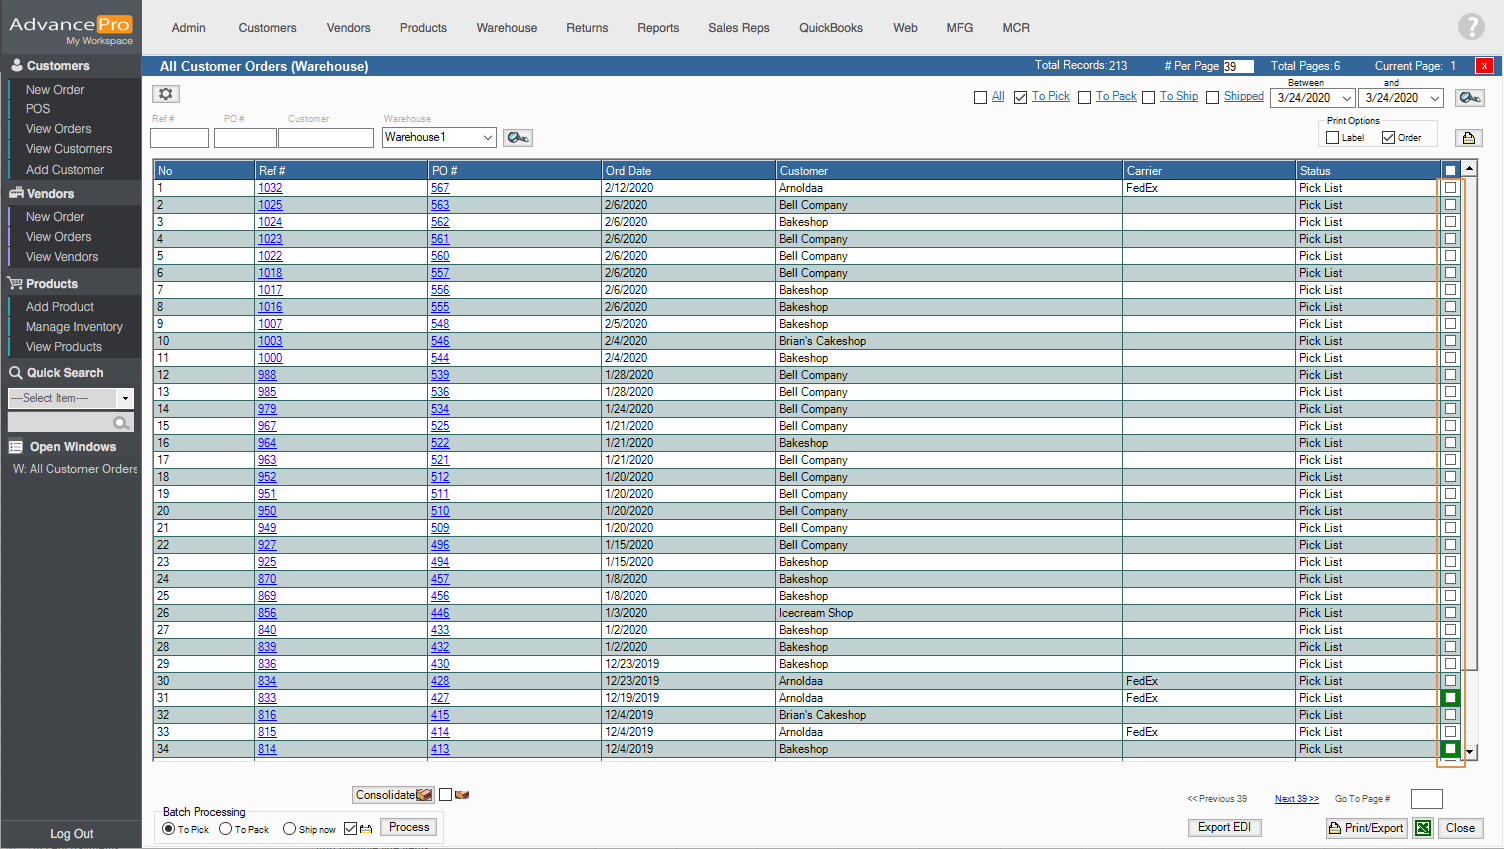Viewport: 1504px width, 849px height.
Task: Click the Quick Search magnifier icon
Action: pos(121,423)
